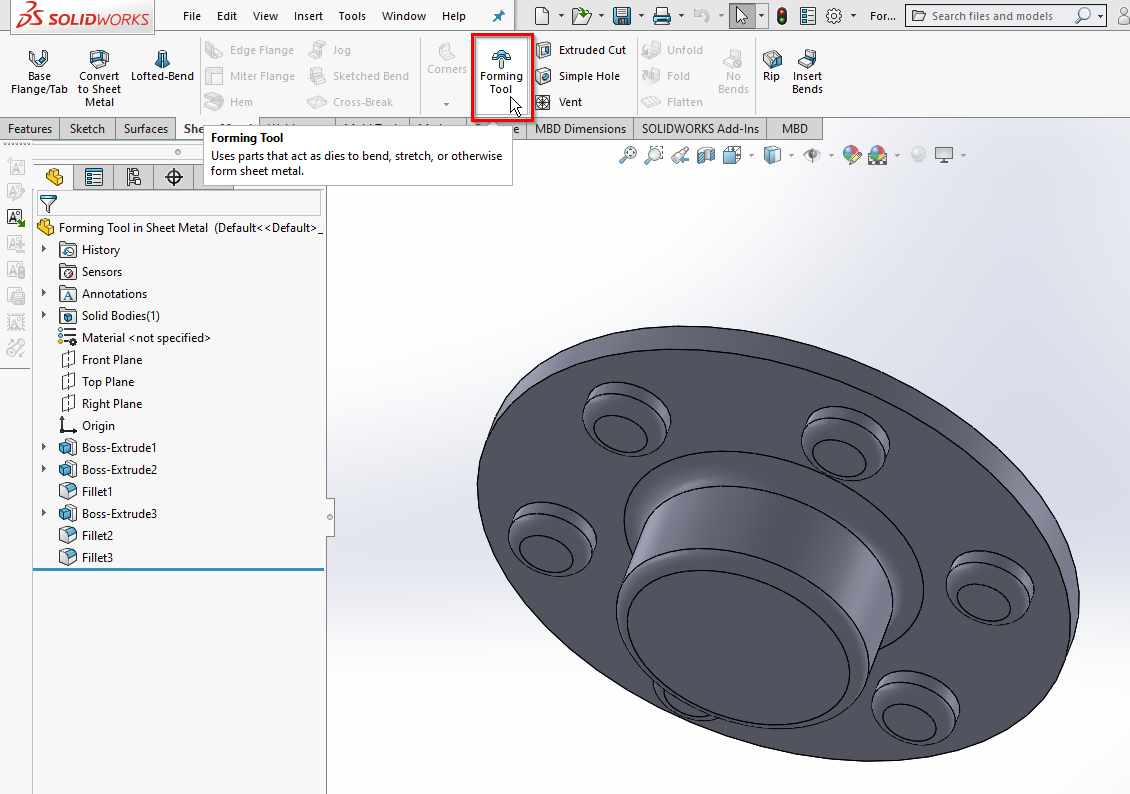The image size is (1130, 794).
Task: Open the ConfigurationManager tab icon
Action: tap(134, 177)
